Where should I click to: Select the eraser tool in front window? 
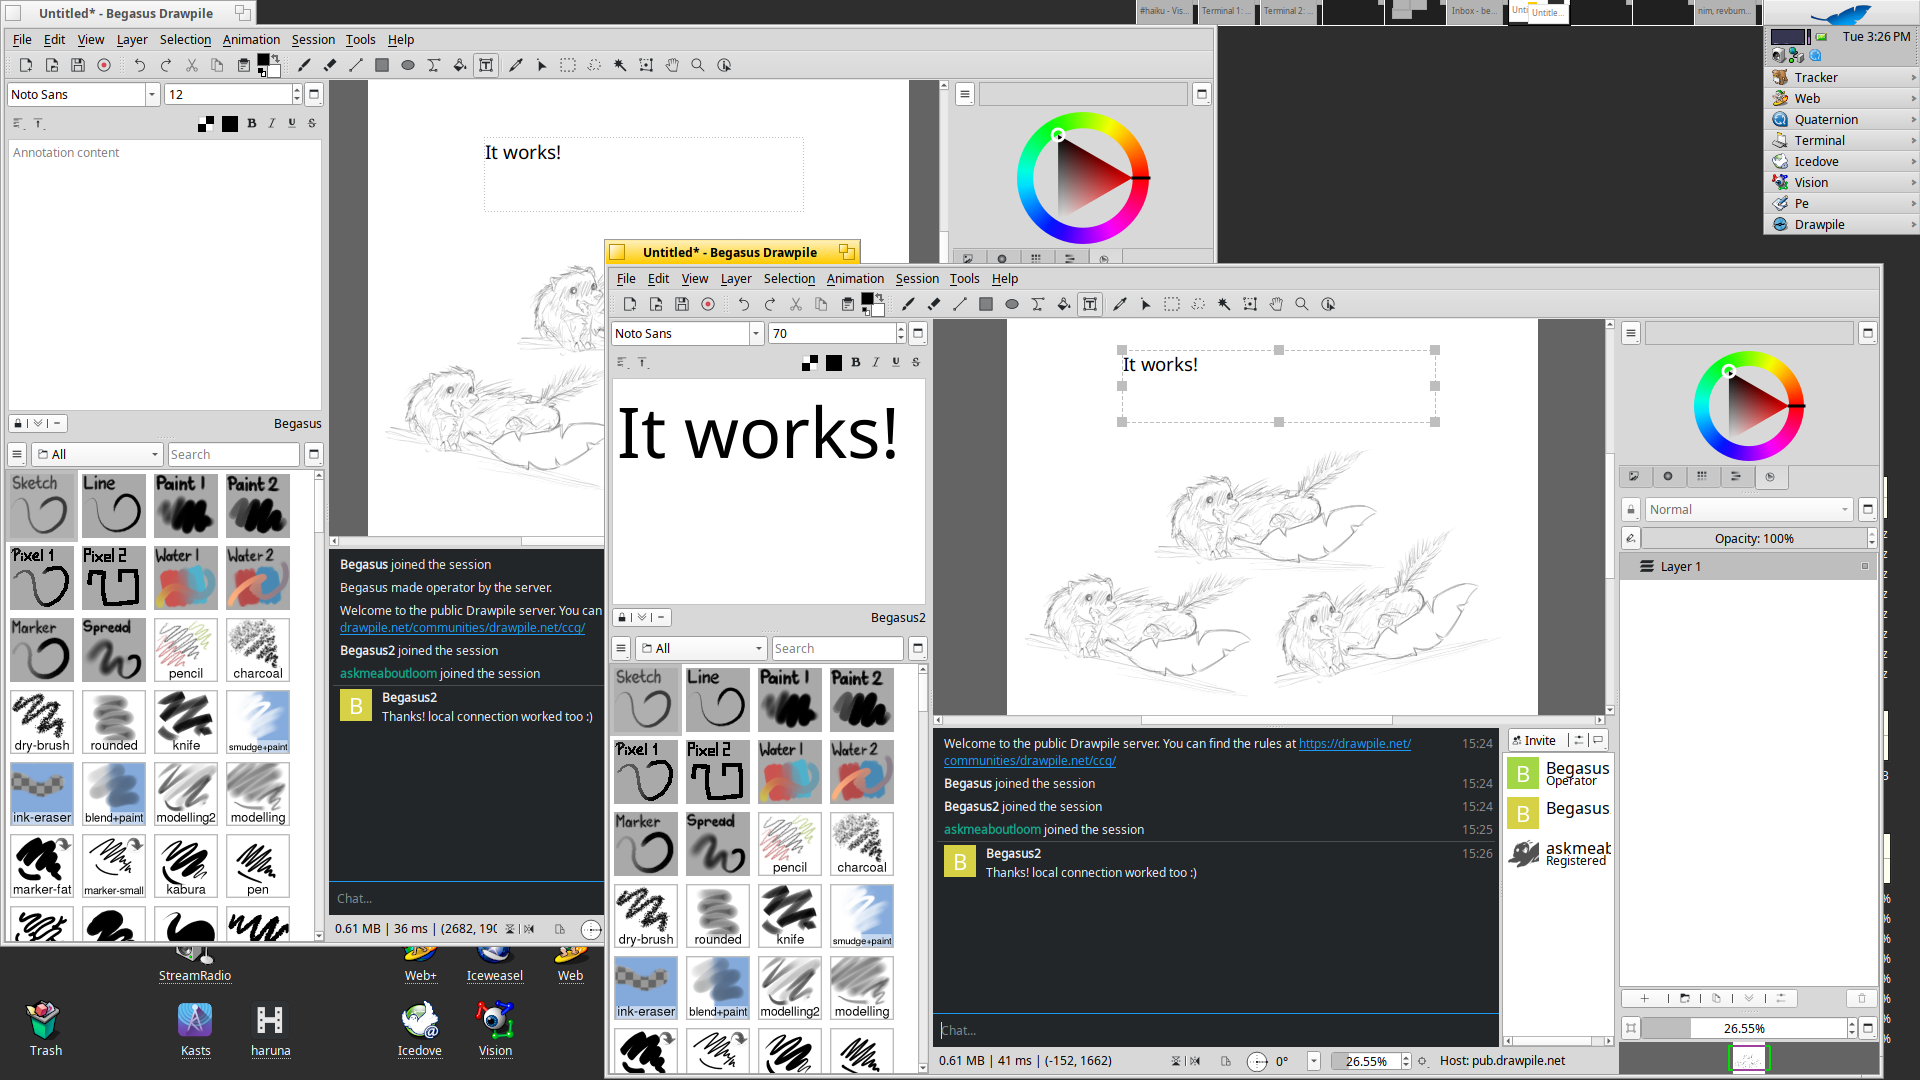tap(934, 304)
